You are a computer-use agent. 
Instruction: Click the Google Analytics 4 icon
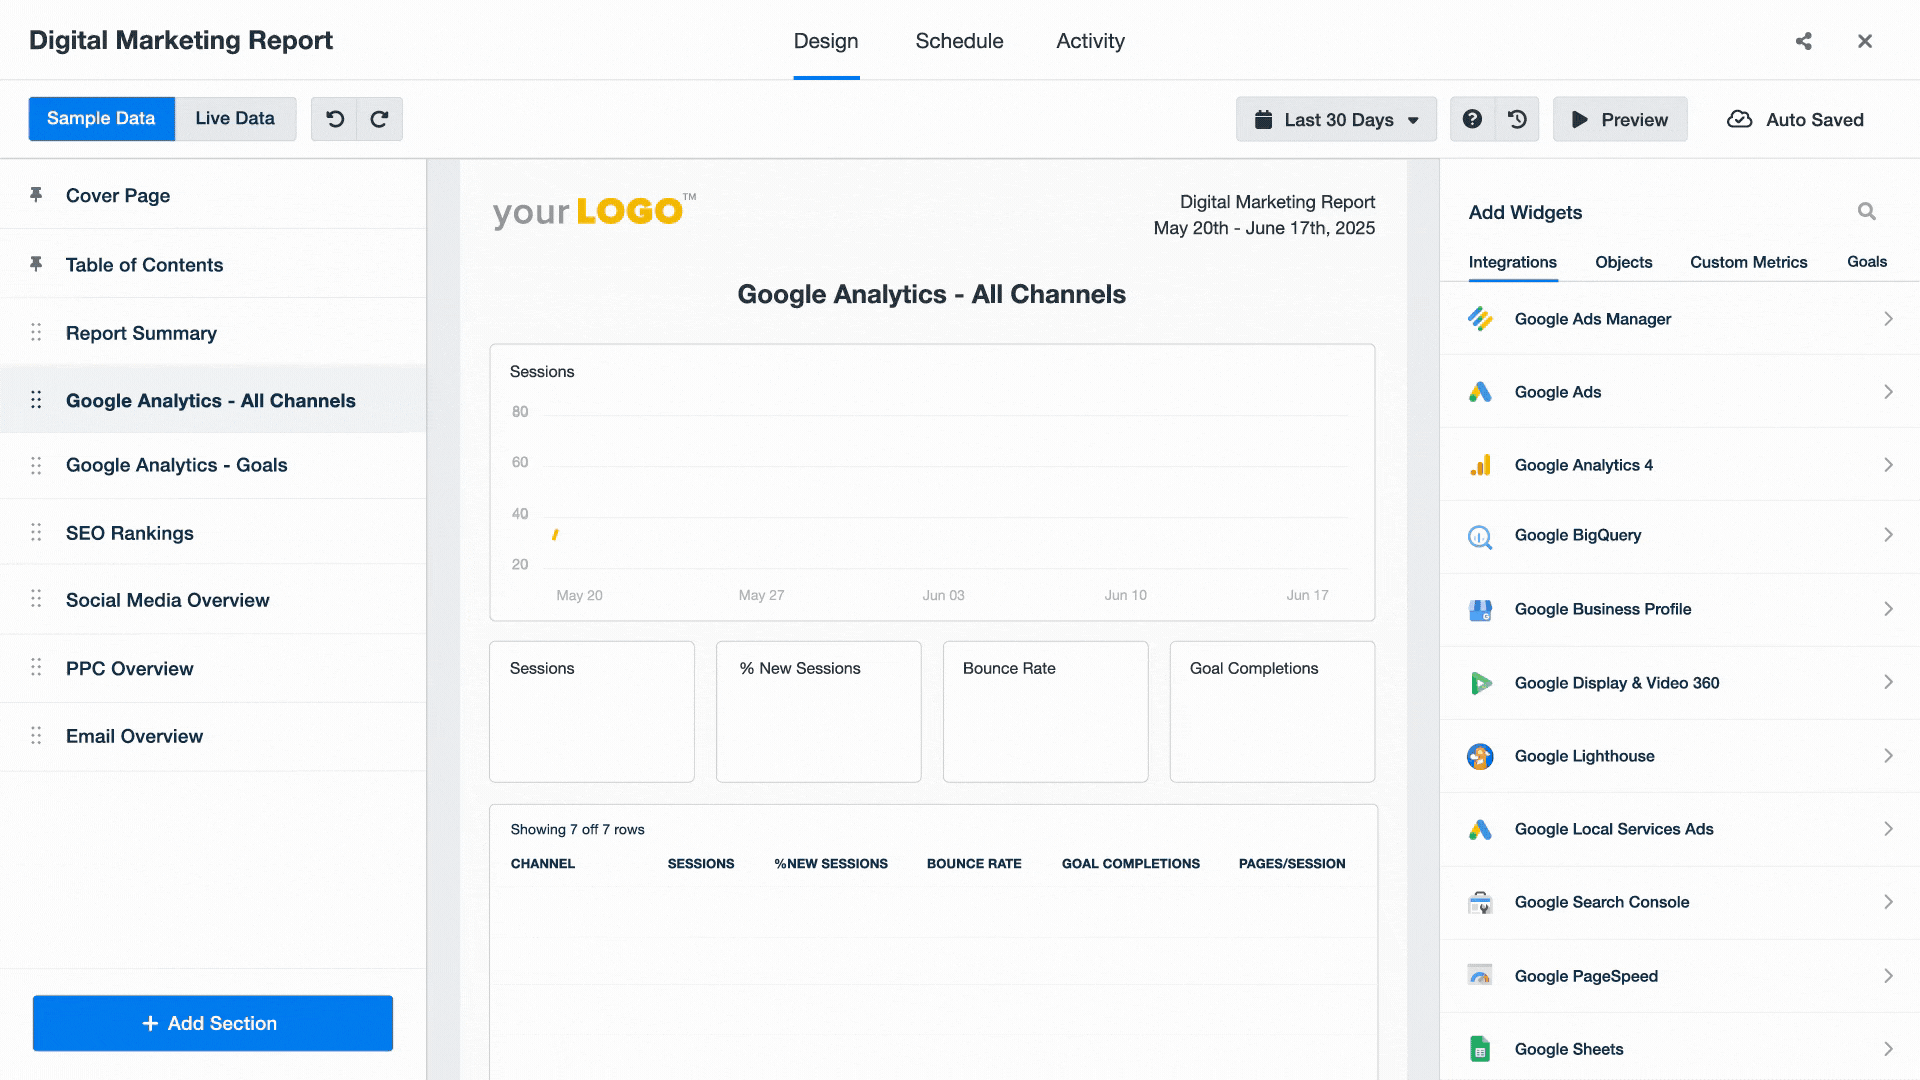1480,465
